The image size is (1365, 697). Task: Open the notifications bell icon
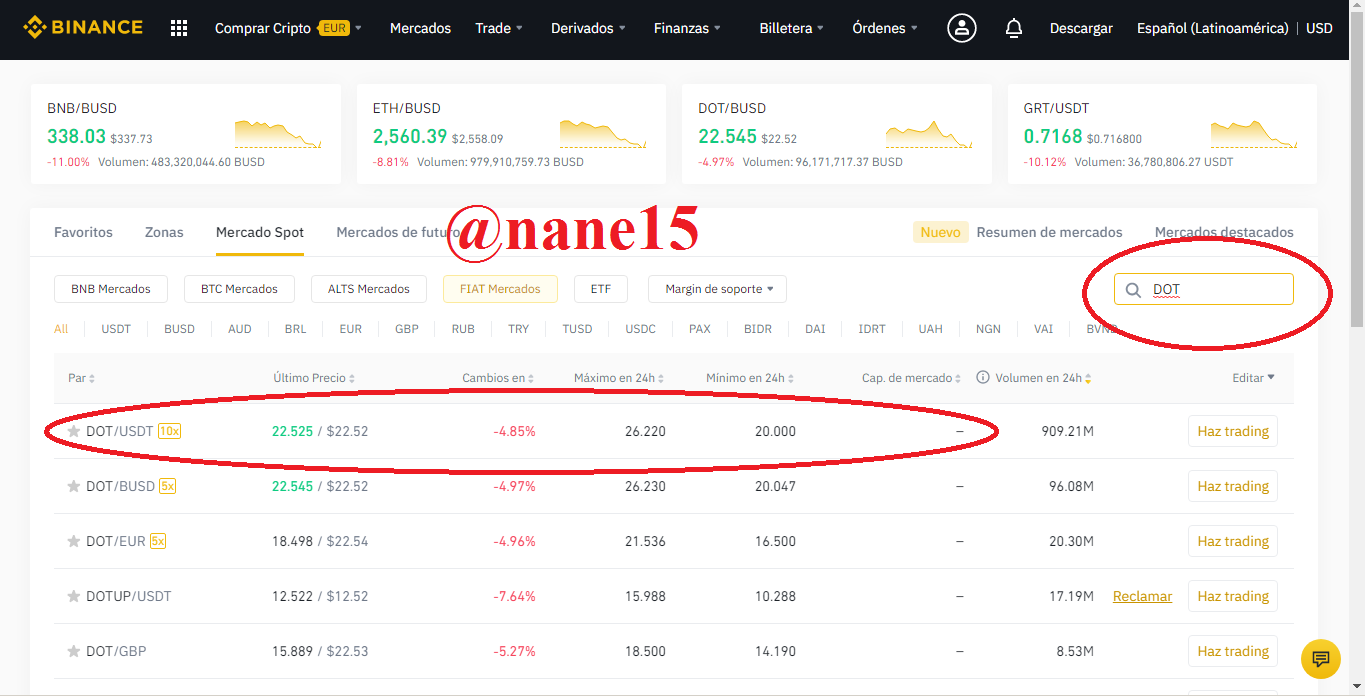click(1014, 28)
